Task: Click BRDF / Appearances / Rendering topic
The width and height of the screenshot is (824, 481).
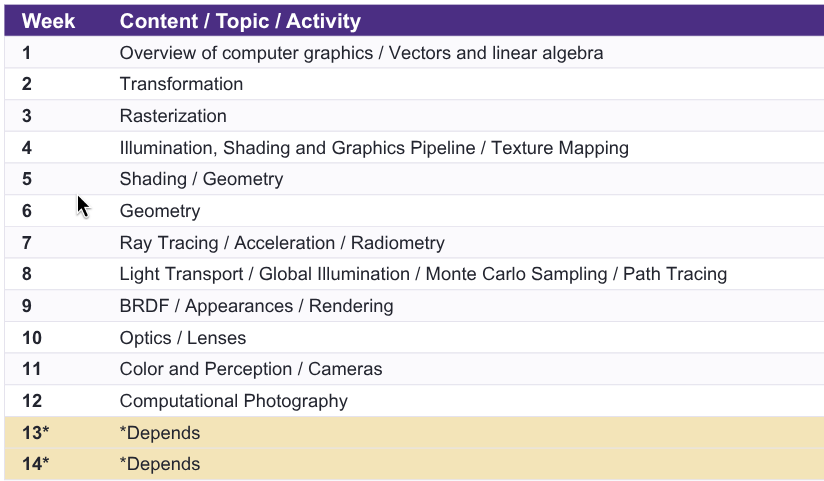Action: click(256, 306)
